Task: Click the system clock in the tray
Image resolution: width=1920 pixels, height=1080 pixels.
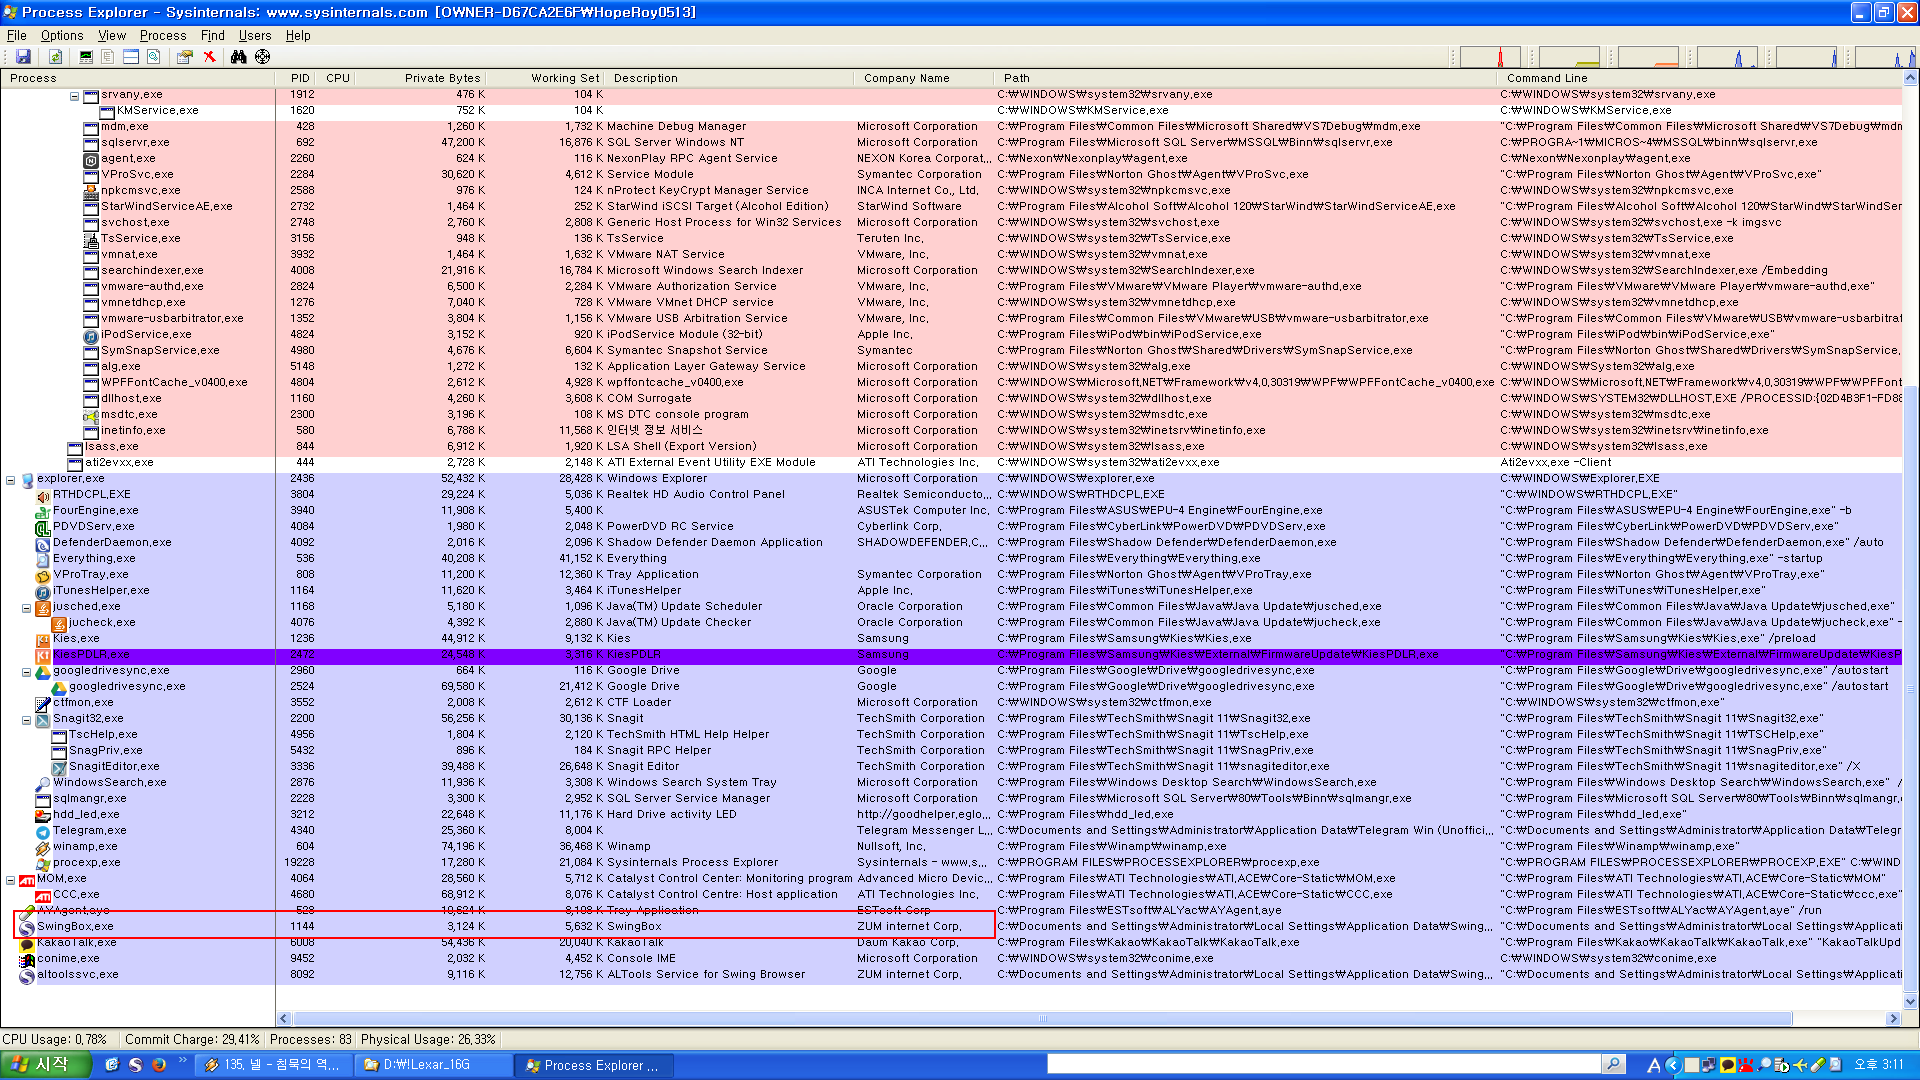Action: [x=1879, y=1065]
